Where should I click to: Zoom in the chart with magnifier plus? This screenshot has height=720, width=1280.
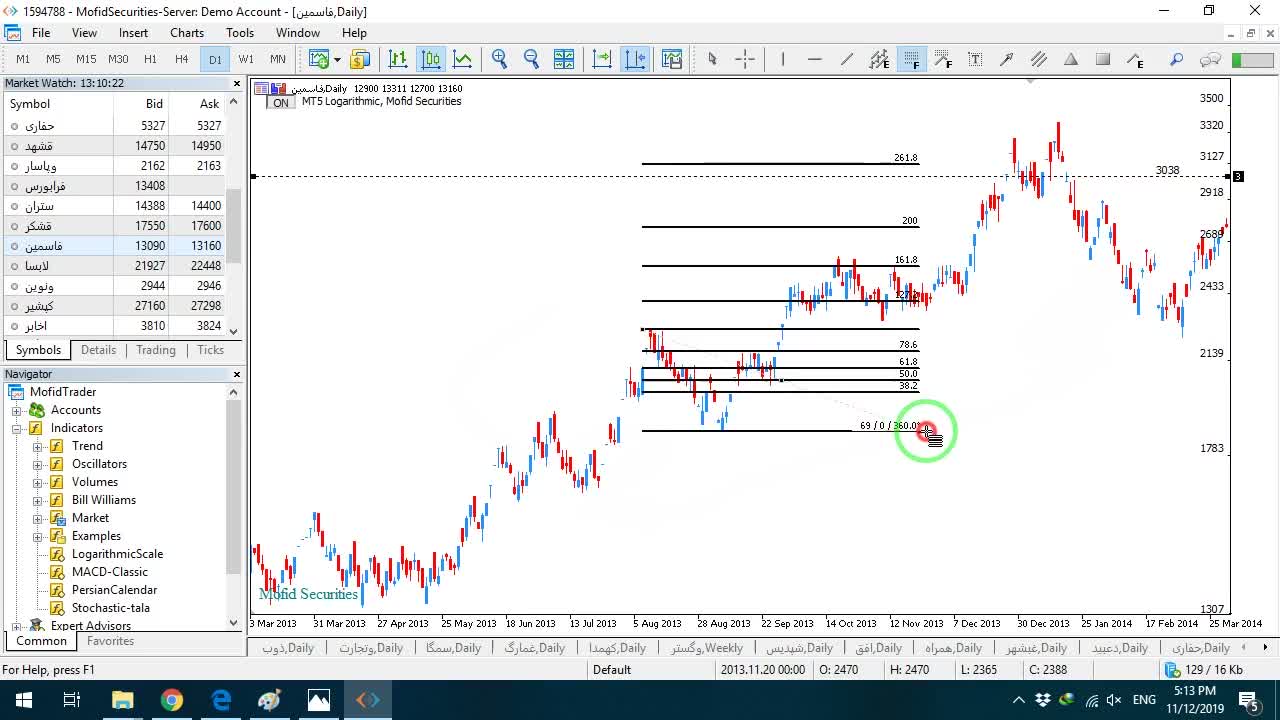coord(500,59)
